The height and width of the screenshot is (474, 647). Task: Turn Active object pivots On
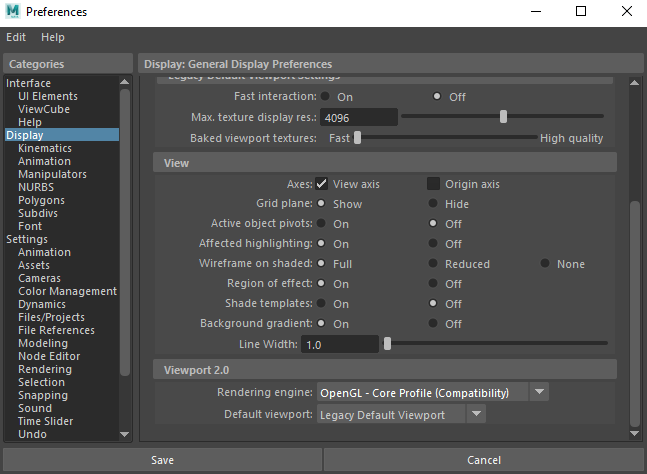pyautogui.click(x=321, y=223)
